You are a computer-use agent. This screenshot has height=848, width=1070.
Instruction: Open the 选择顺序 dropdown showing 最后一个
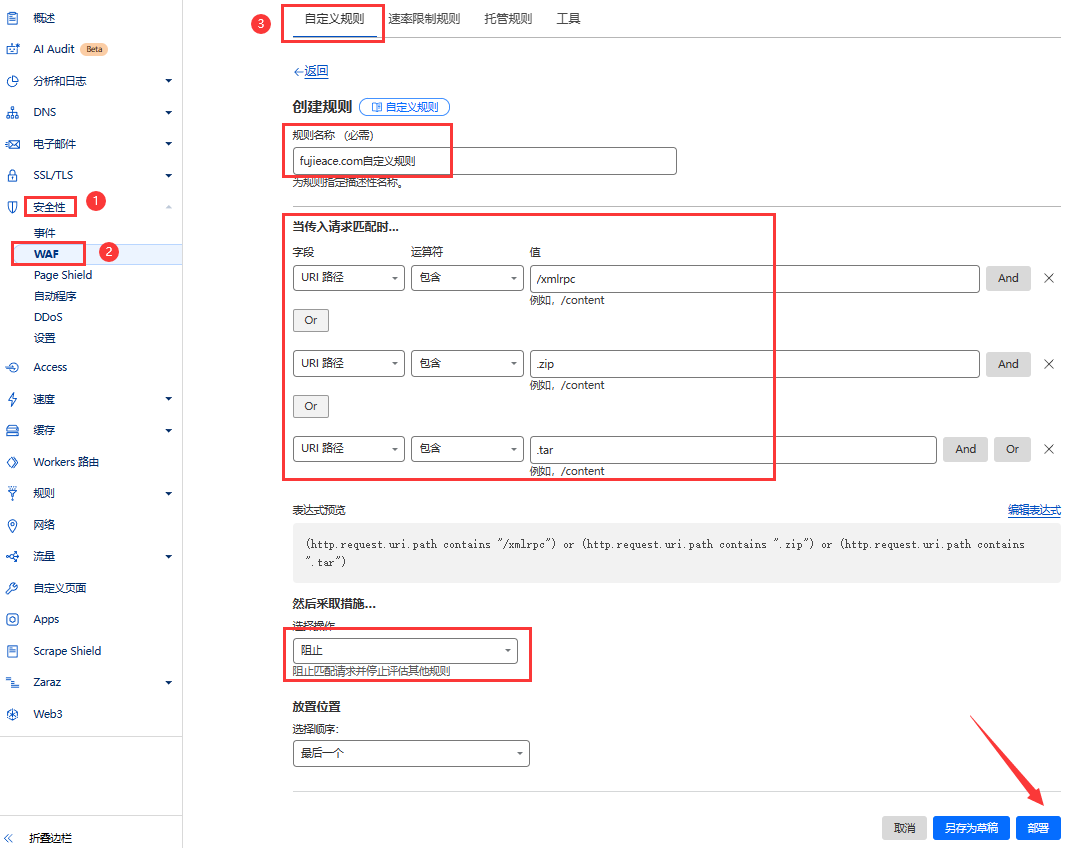411,754
